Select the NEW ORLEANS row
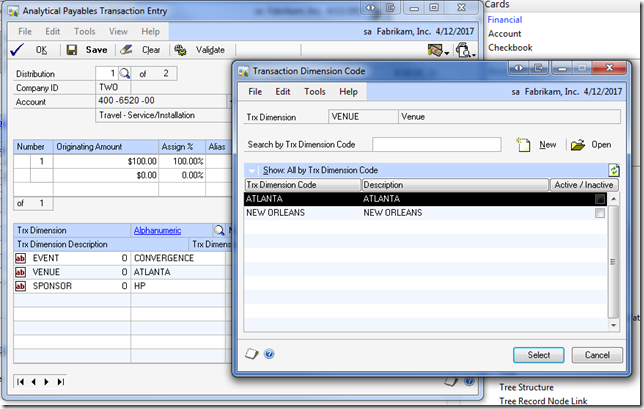 pos(425,213)
